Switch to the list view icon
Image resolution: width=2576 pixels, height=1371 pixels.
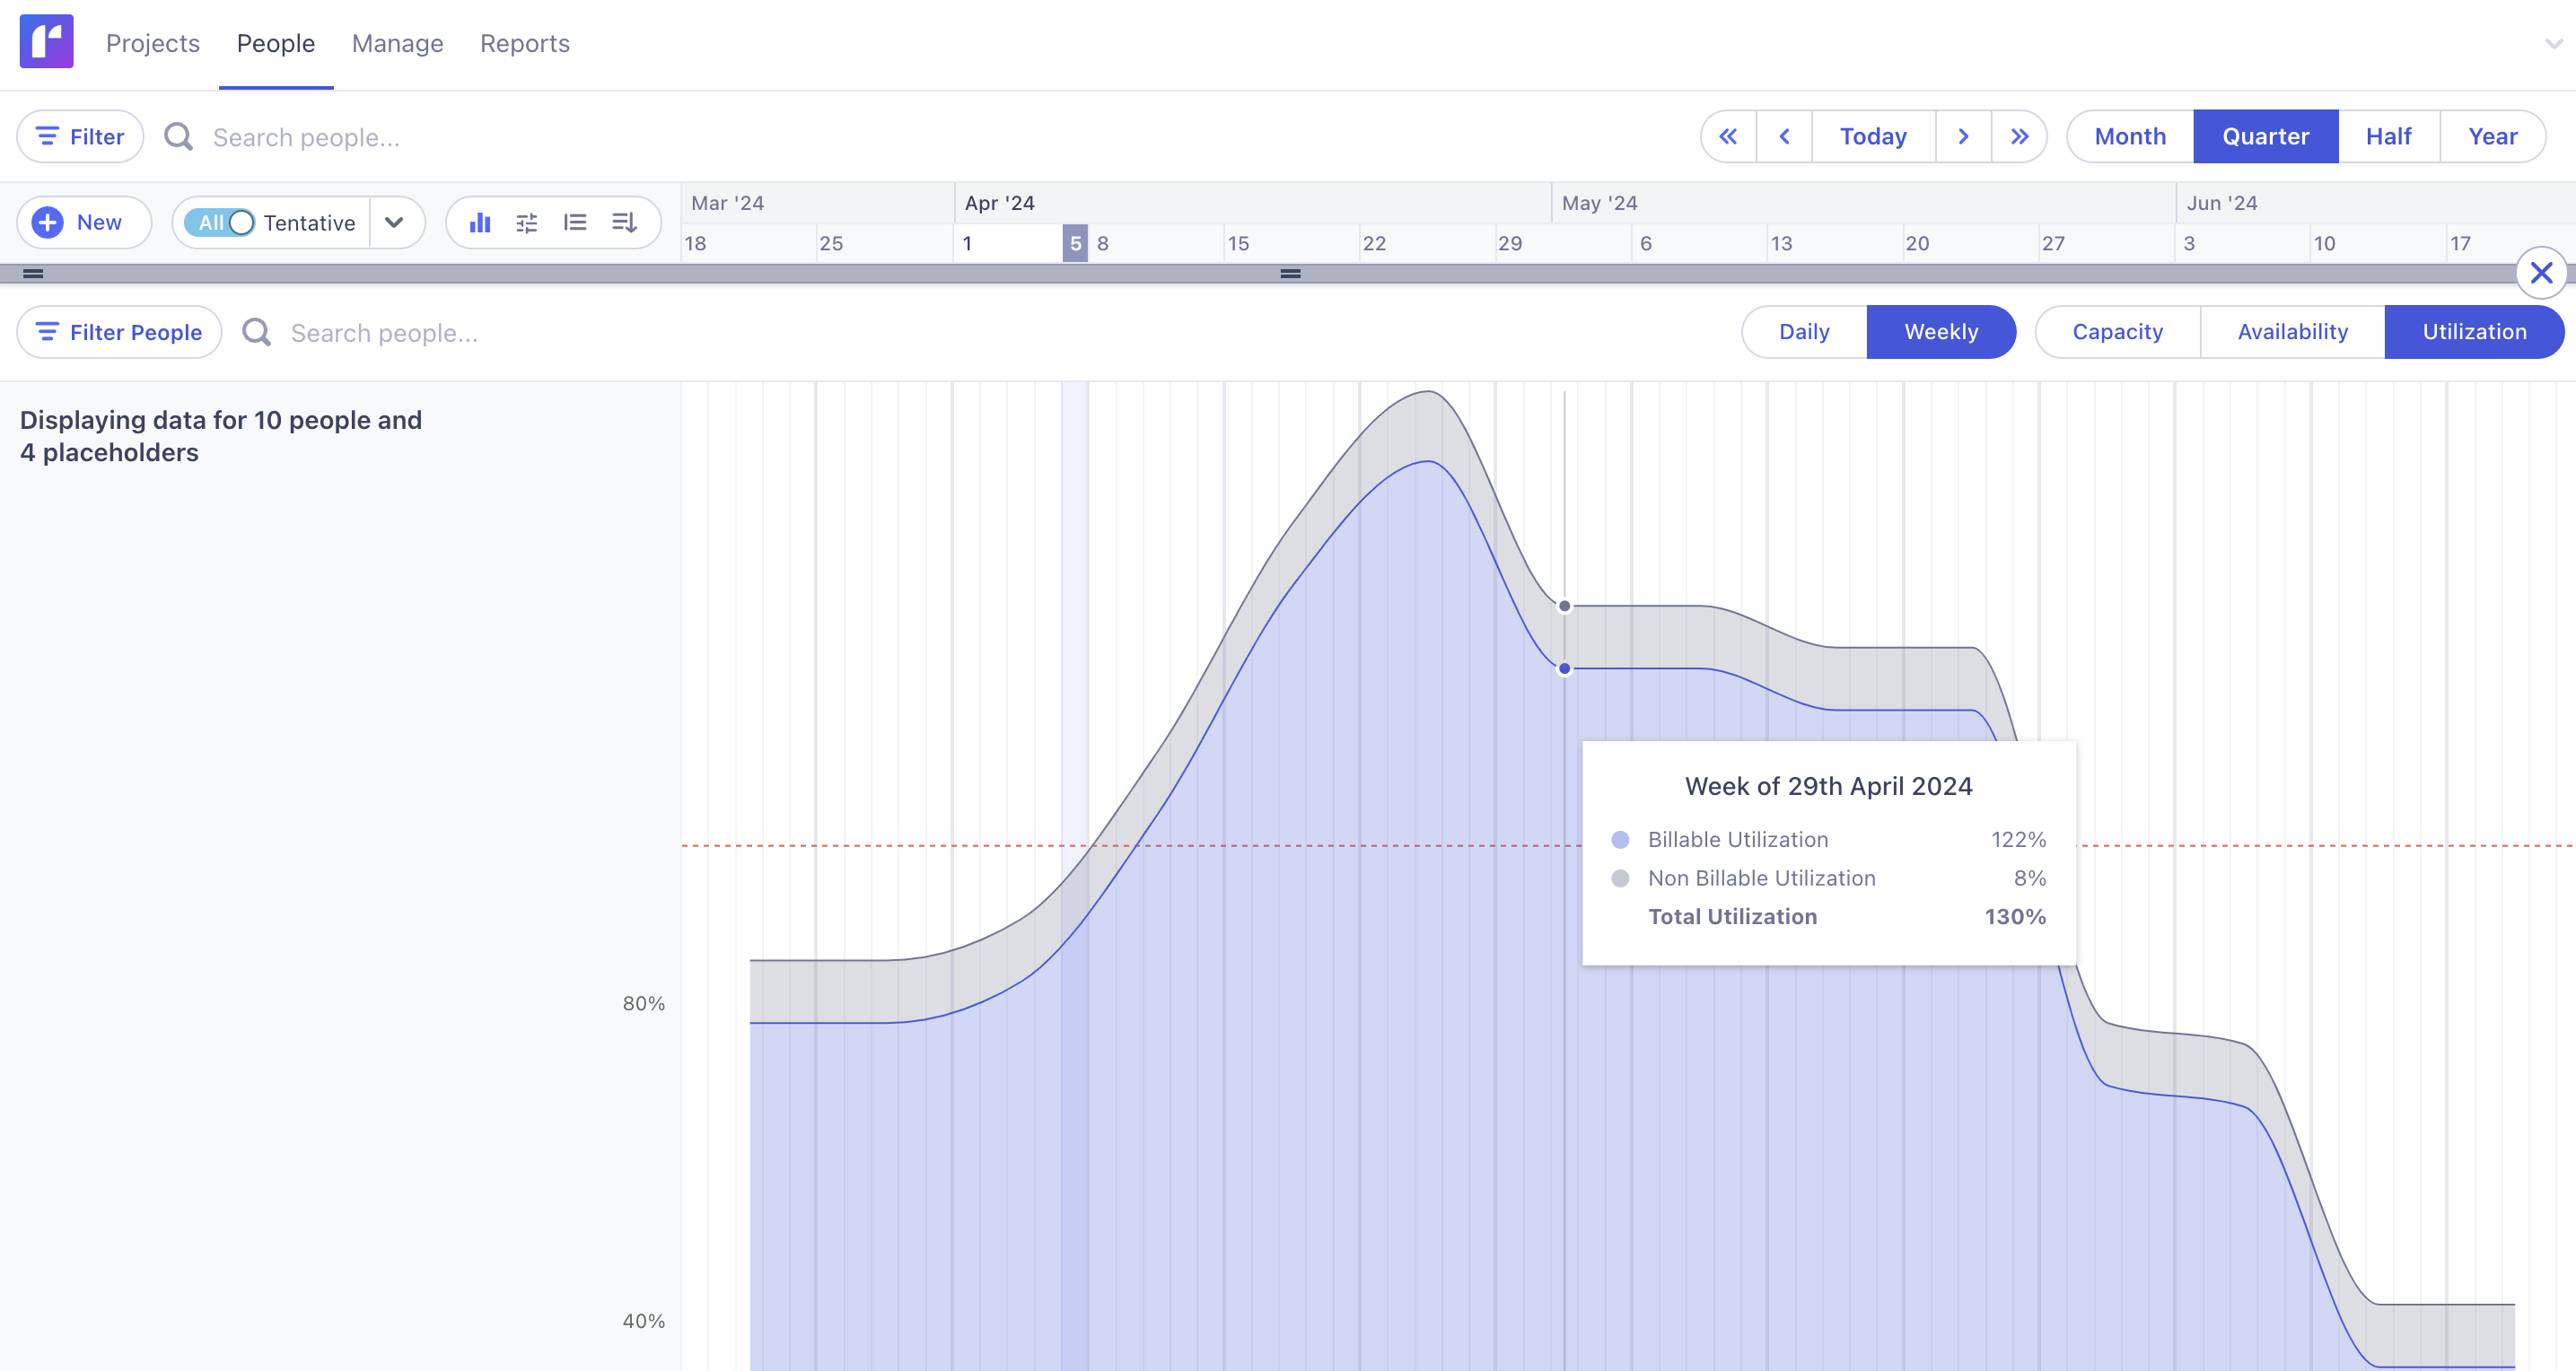(x=576, y=222)
